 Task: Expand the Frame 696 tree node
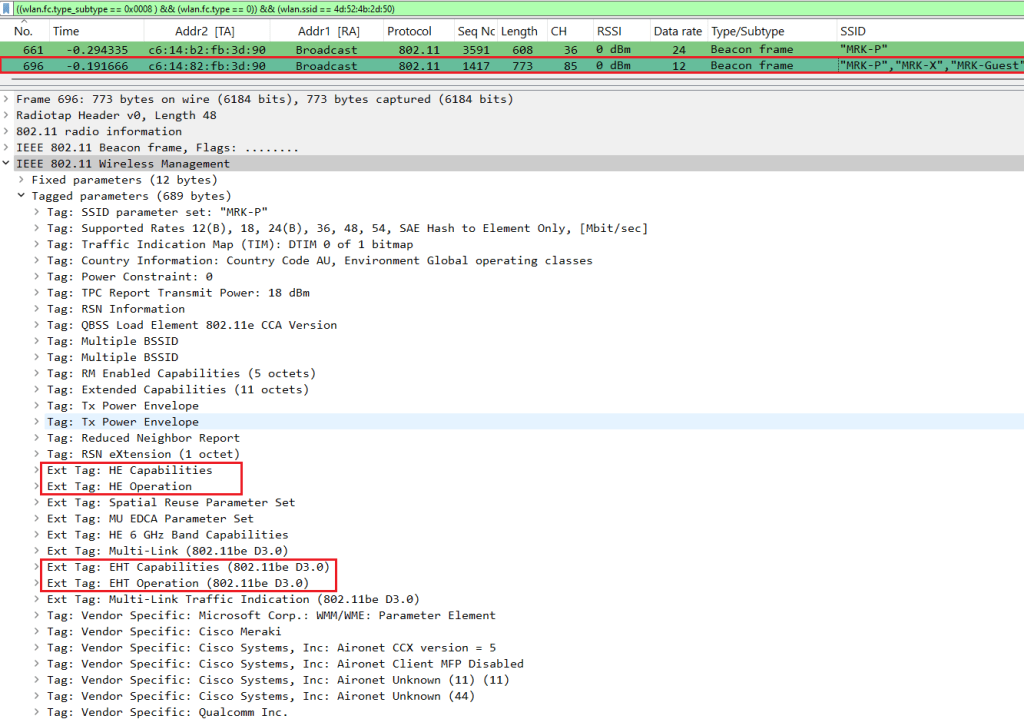pyautogui.click(x=7, y=99)
